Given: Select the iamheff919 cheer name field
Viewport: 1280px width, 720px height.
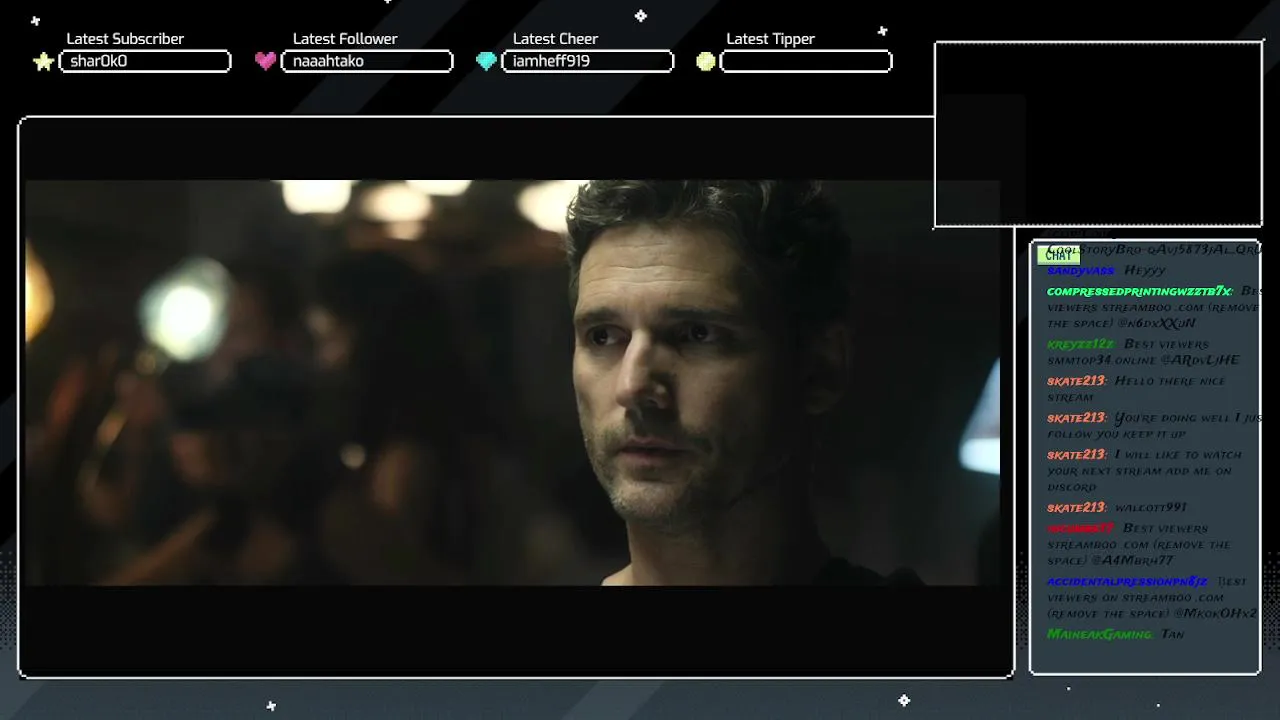Looking at the screenshot, I should tap(587, 61).
